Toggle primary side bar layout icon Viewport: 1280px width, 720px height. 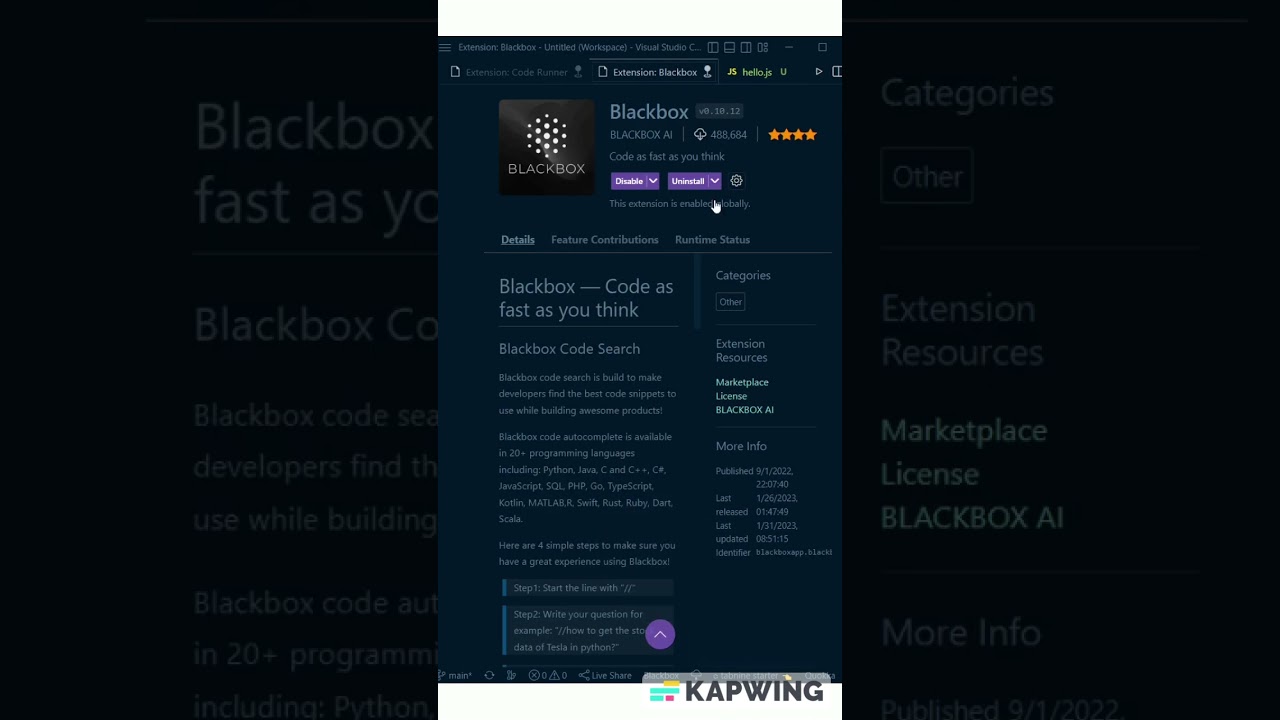[x=713, y=47]
